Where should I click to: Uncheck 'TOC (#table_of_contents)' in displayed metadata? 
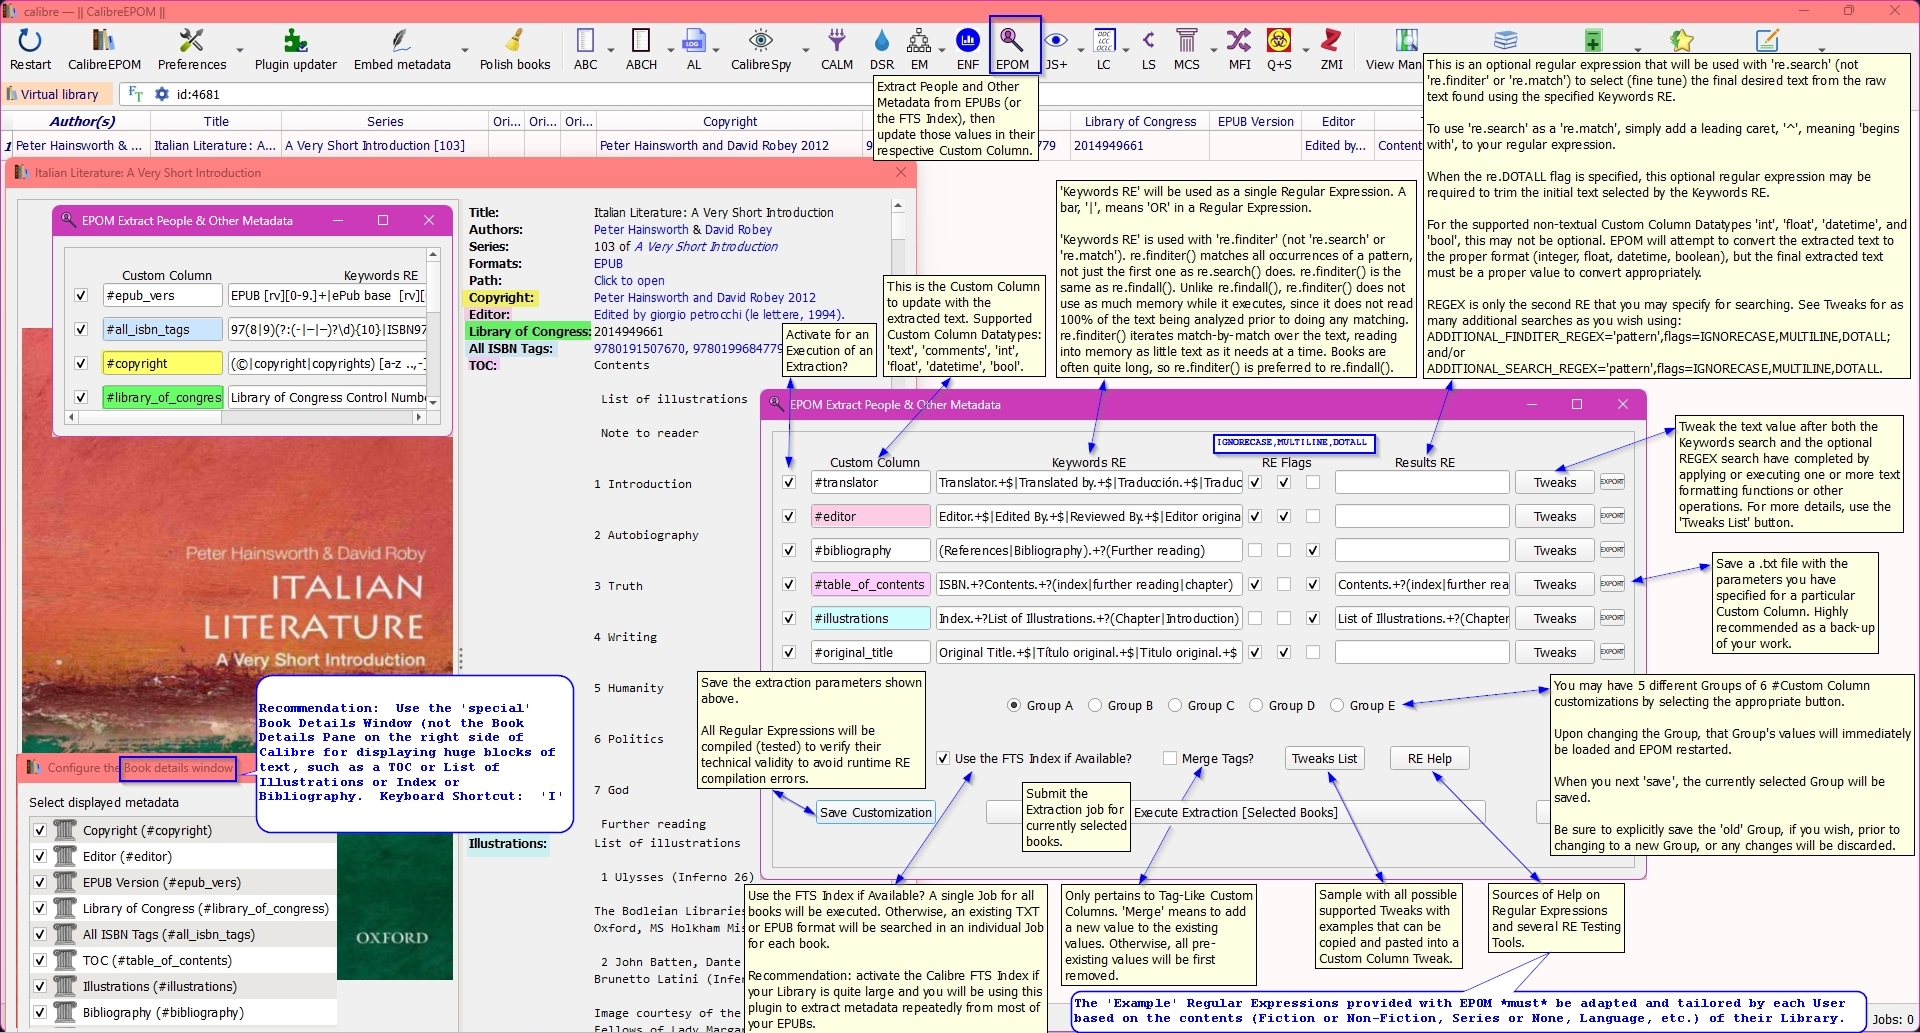click(x=40, y=960)
